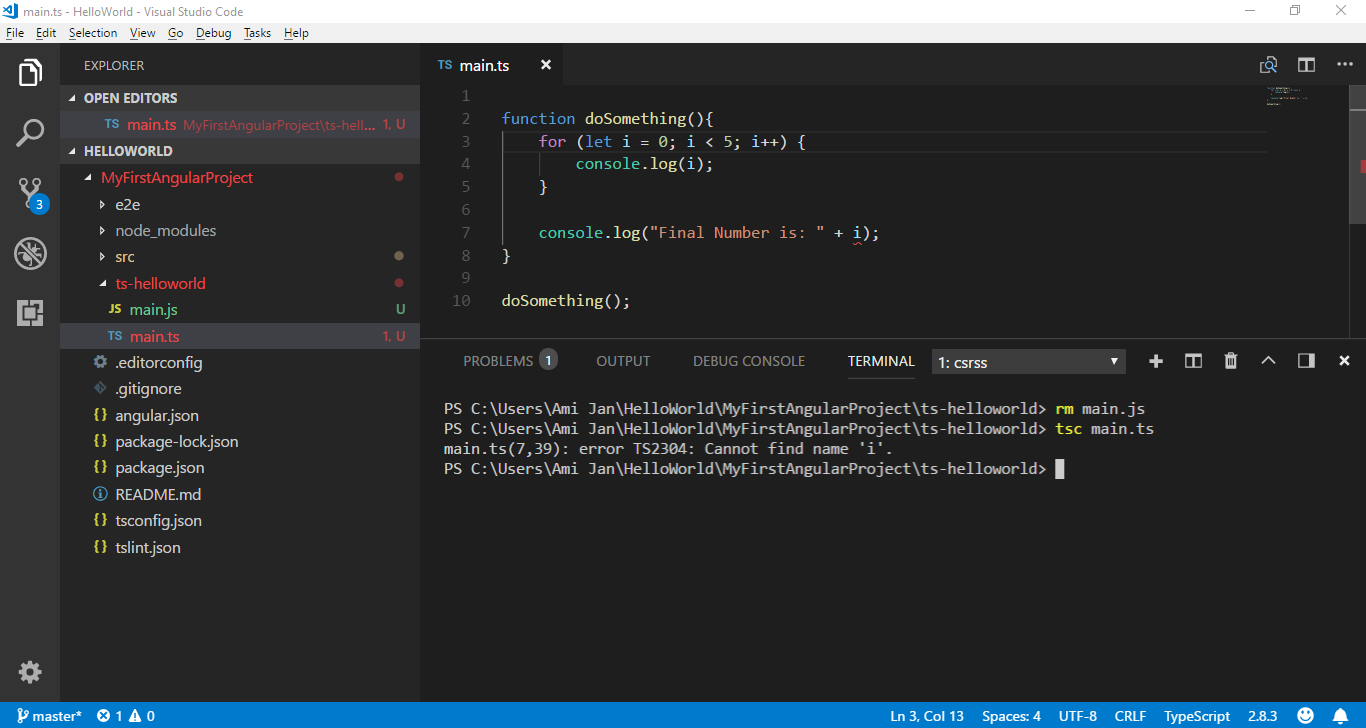Change encoding via UTF-8 status item
This screenshot has width=1366, height=728.
point(1078,716)
